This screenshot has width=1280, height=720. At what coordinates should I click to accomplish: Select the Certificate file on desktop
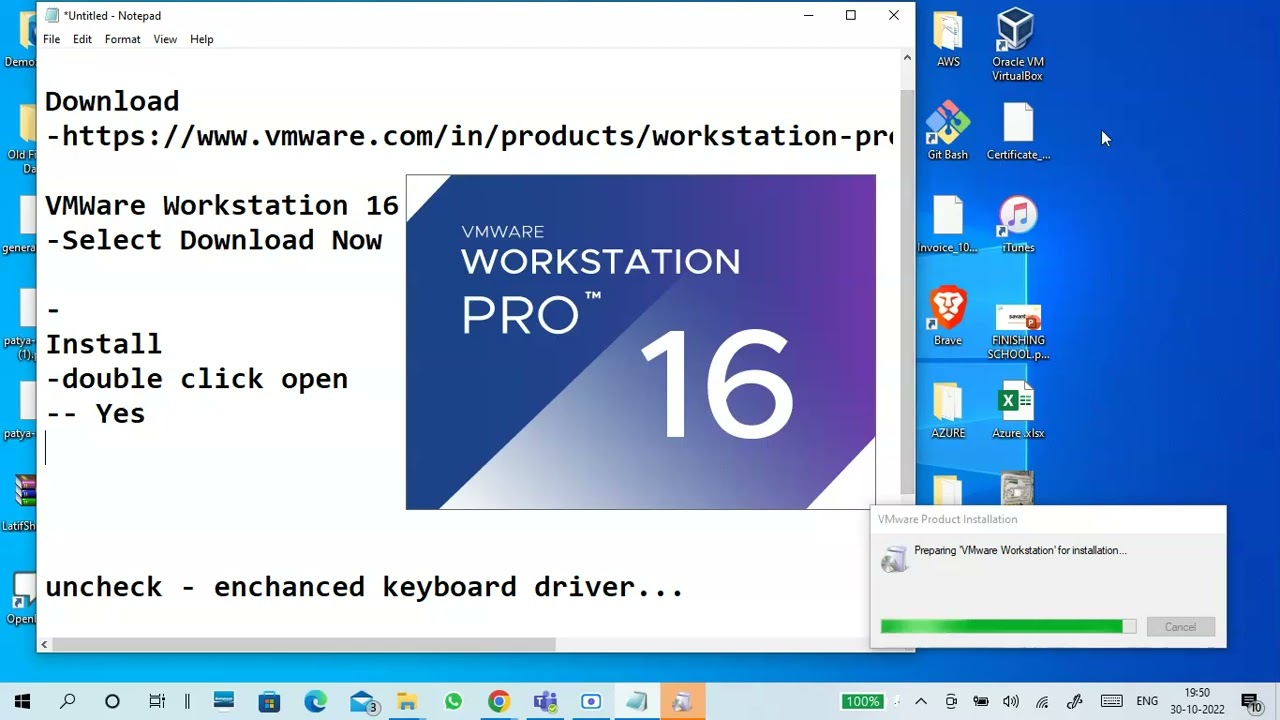pyautogui.click(x=1018, y=131)
